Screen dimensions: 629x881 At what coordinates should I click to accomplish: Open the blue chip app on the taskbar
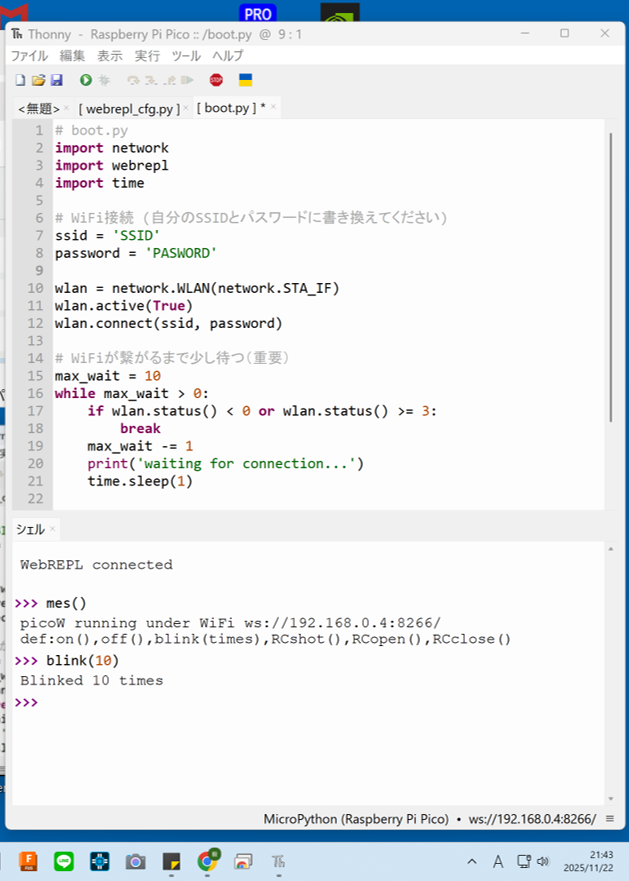point(100,861)
